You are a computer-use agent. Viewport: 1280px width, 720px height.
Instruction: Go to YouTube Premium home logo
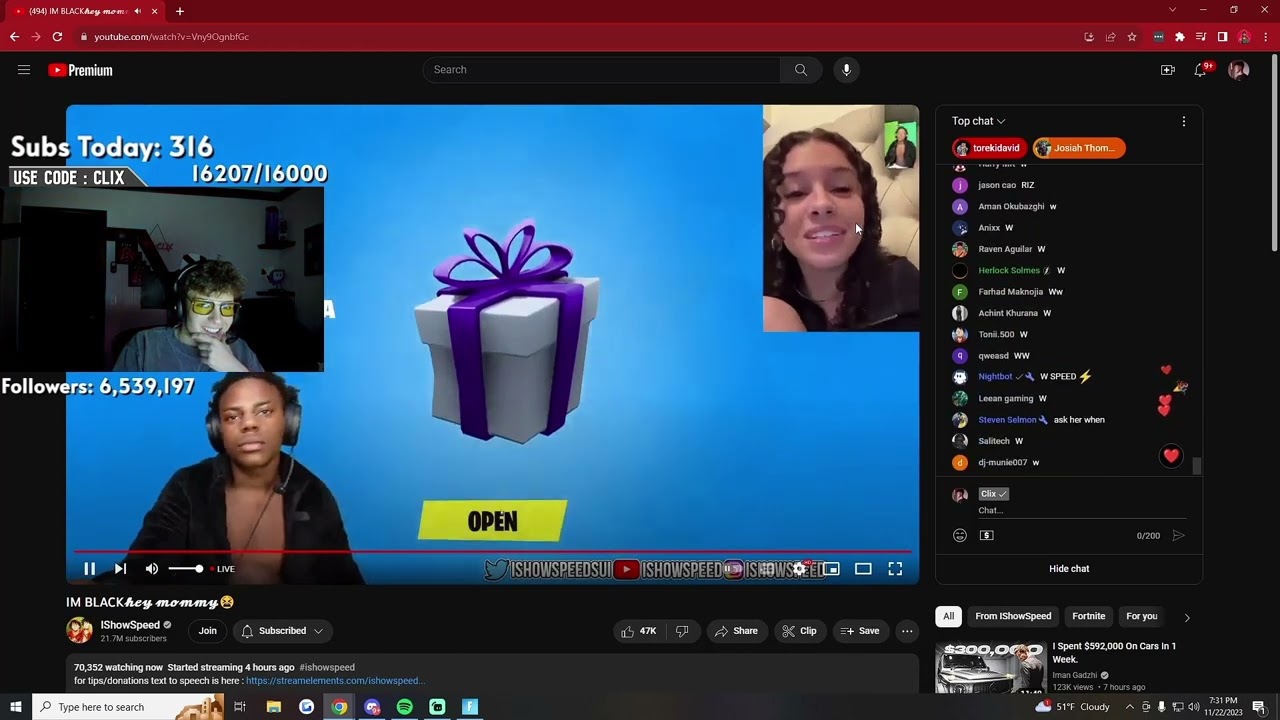(x=80, y=70)
